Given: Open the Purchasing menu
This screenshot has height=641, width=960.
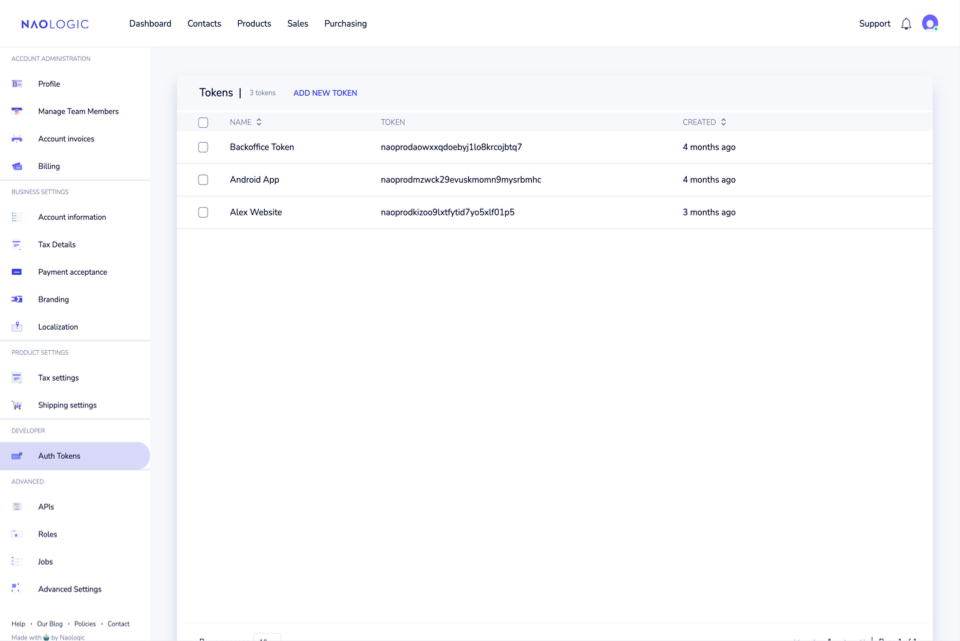Looking at the screenshot, I should (345, 24).
